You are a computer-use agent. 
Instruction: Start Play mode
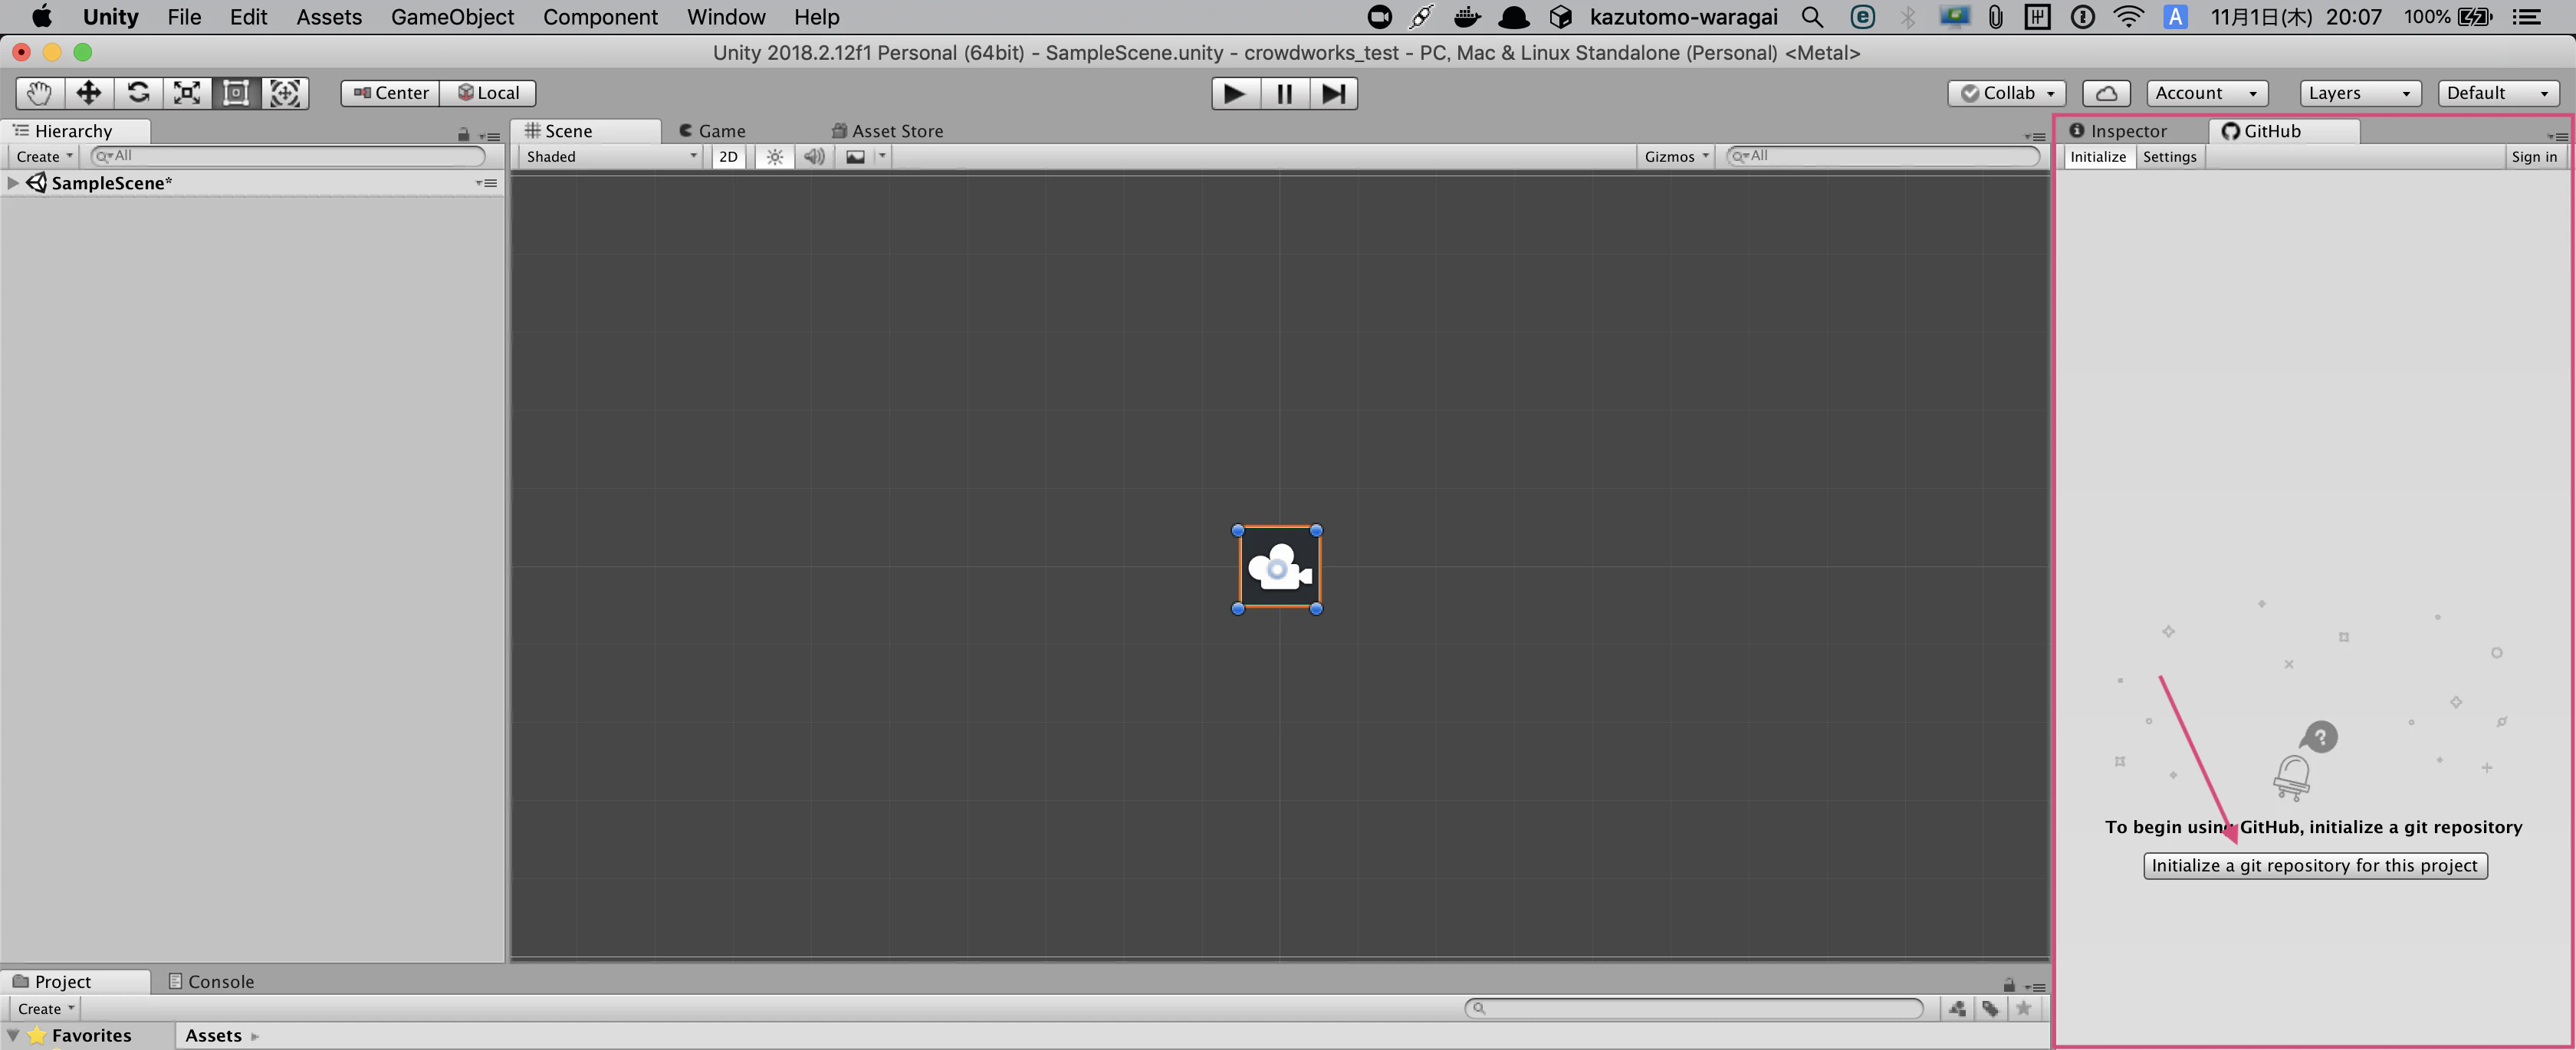coord(1236,93)
